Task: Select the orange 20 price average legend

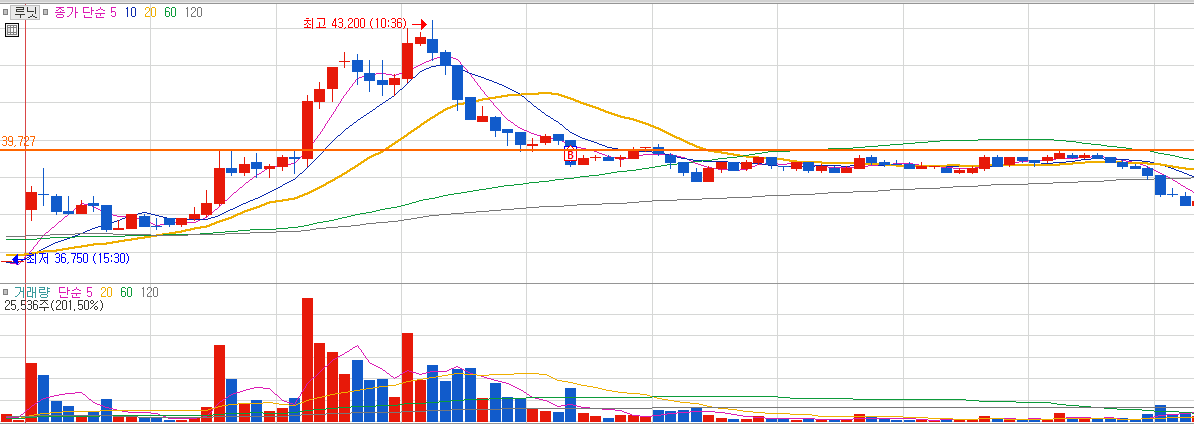Action: [150, 12]
